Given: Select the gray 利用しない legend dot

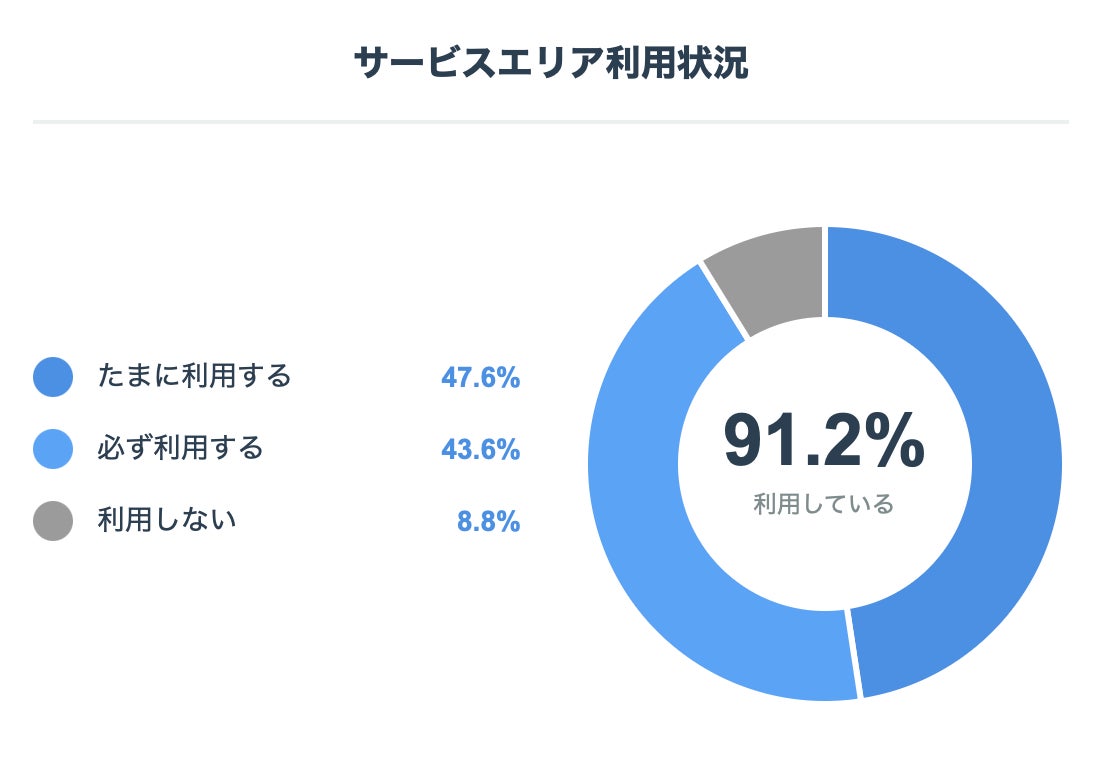Looking at the screenshot, I should pyautogui.click(x=53, y=521).
